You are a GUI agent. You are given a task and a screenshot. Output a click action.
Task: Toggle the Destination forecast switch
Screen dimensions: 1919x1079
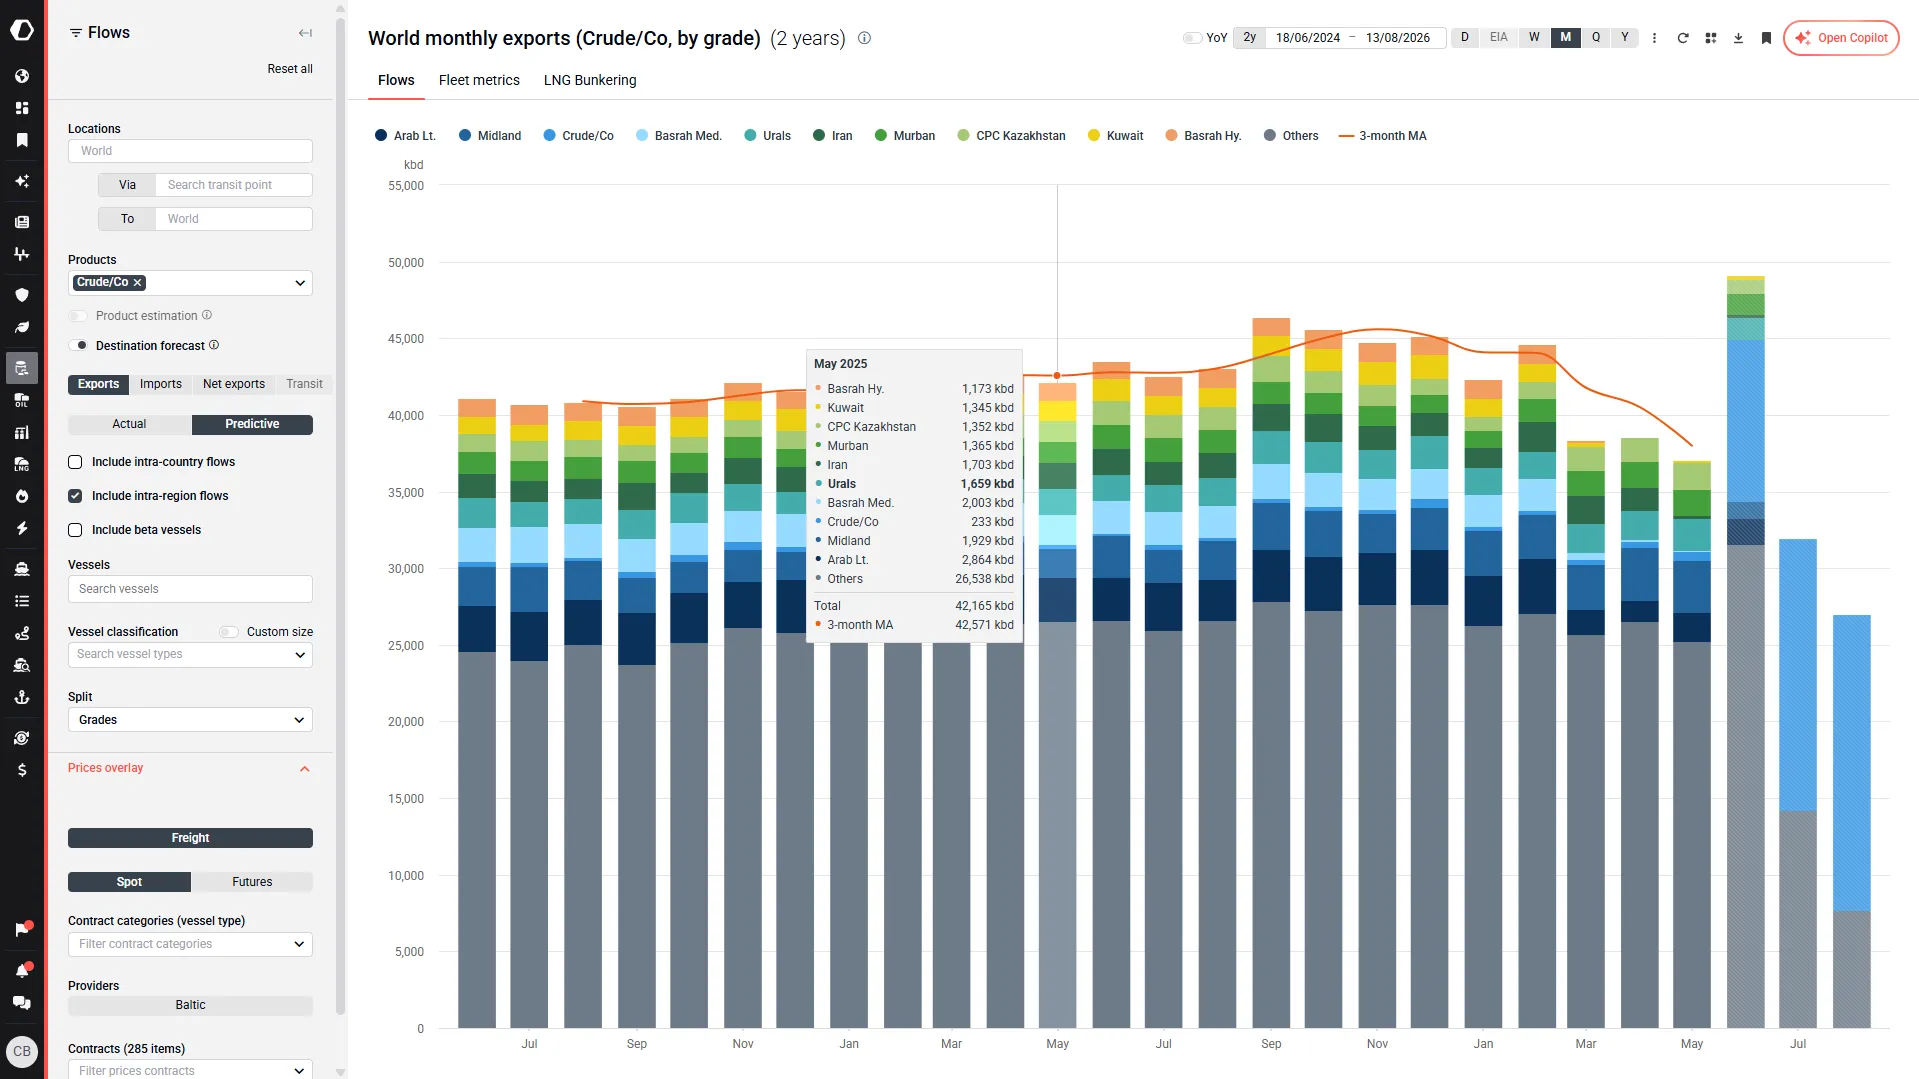78,346
